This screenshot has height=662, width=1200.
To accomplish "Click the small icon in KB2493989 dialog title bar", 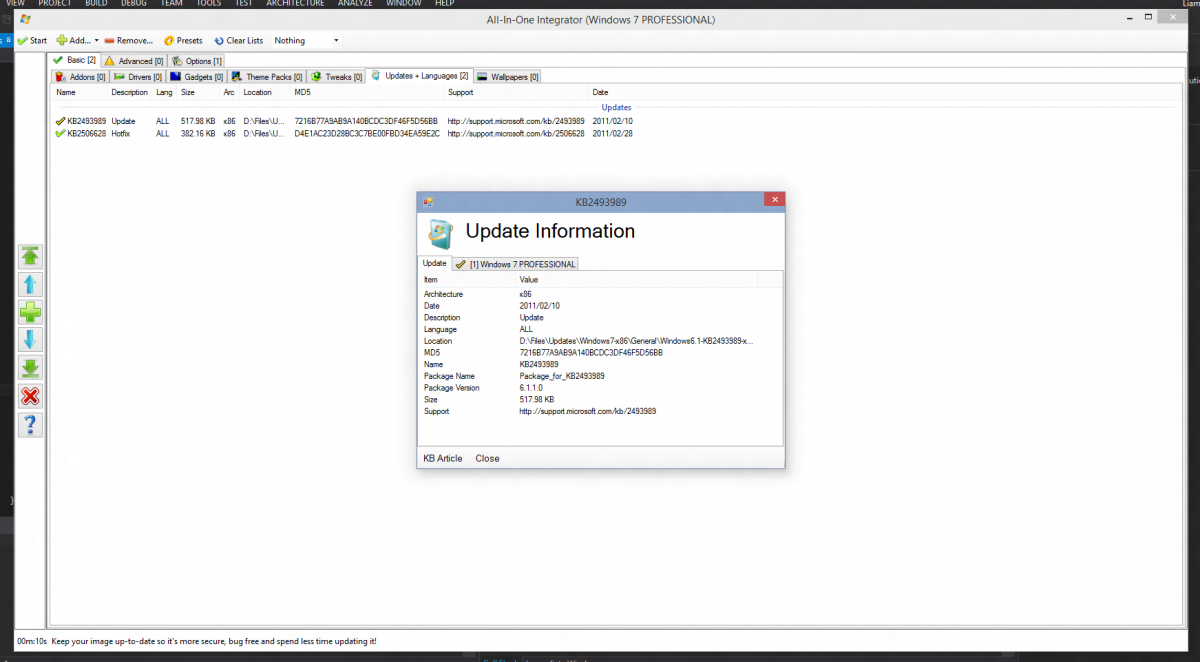I will [x=428, y=201].
